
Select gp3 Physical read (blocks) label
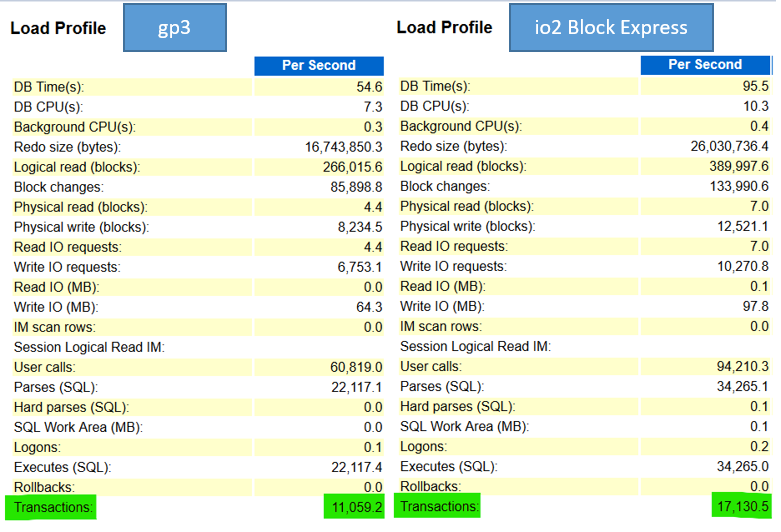81,207
